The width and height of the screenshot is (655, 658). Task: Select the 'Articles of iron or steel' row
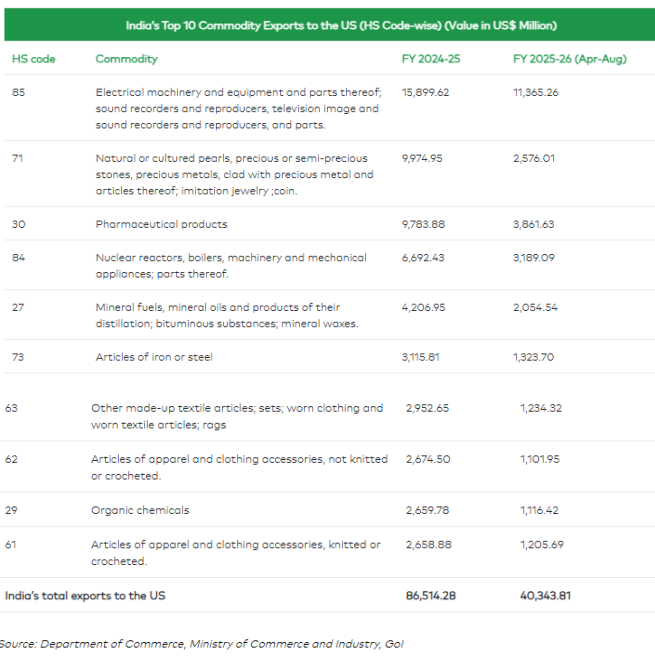click(153, 357)
